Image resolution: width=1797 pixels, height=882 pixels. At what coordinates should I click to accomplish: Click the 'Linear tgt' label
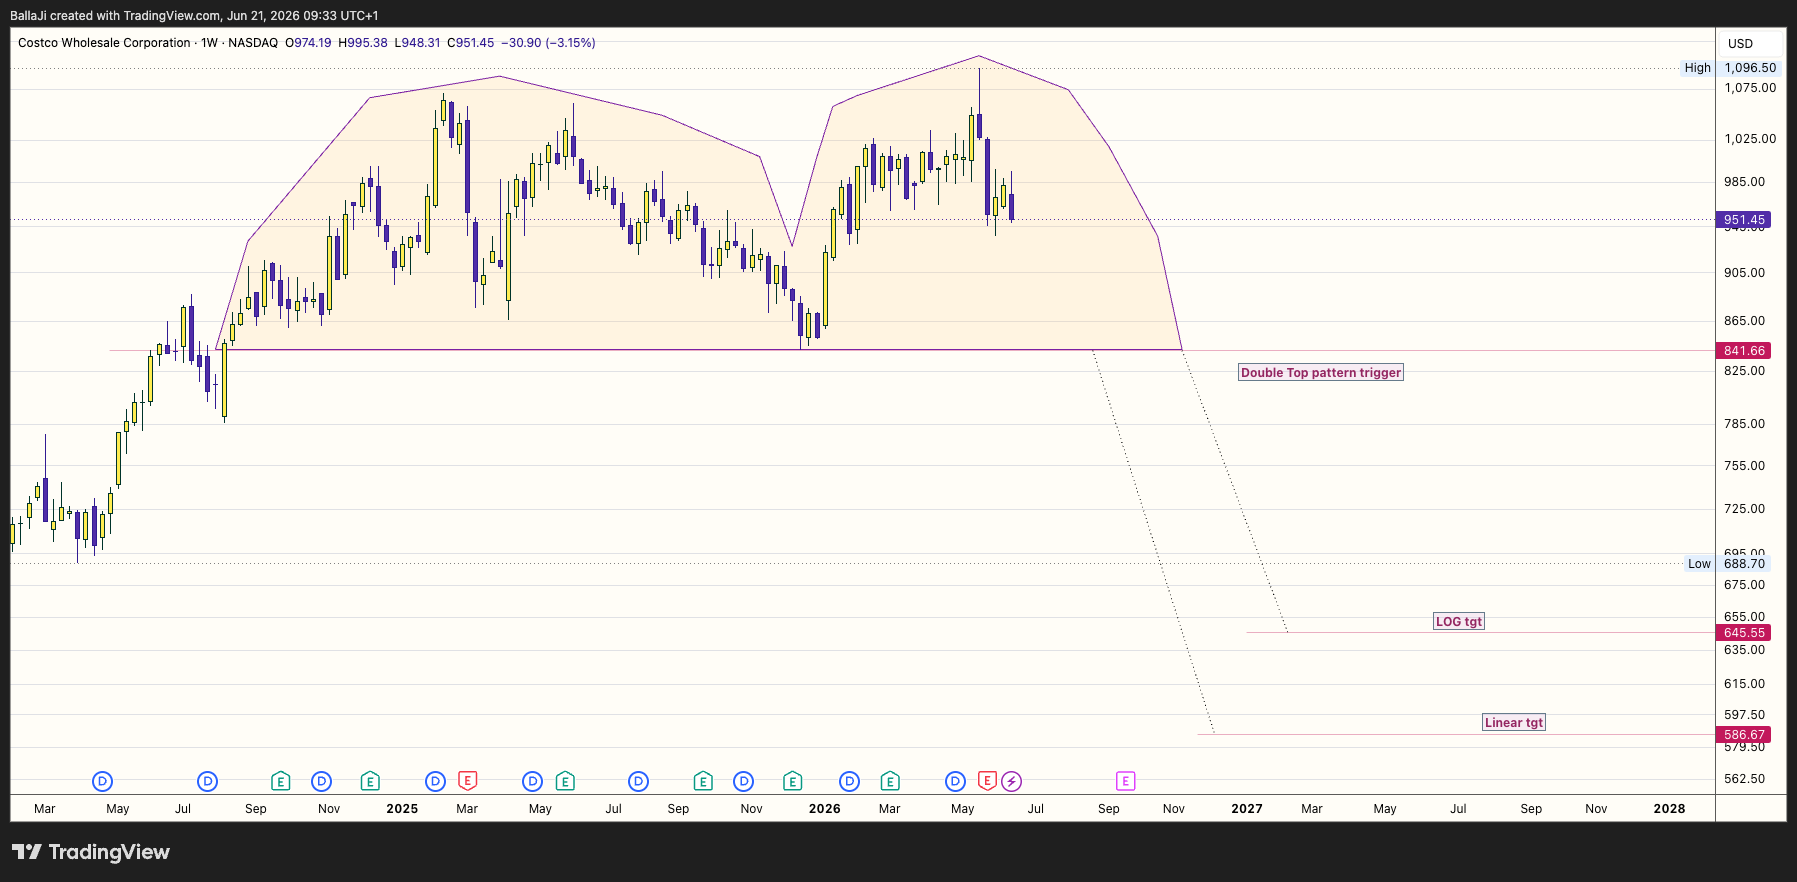pyautogui.click(x=1514, y=723)
